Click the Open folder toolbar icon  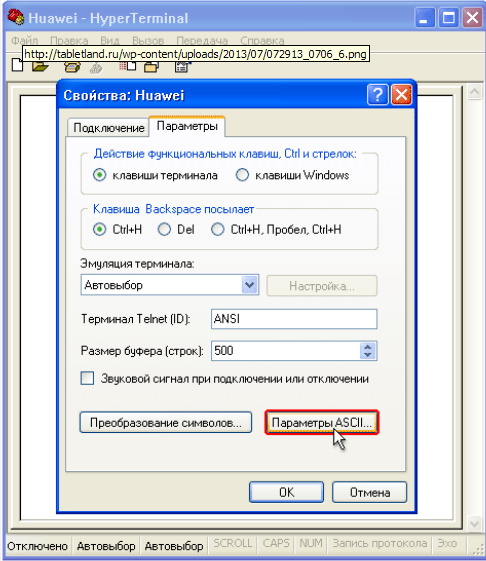tap(40, 66)
